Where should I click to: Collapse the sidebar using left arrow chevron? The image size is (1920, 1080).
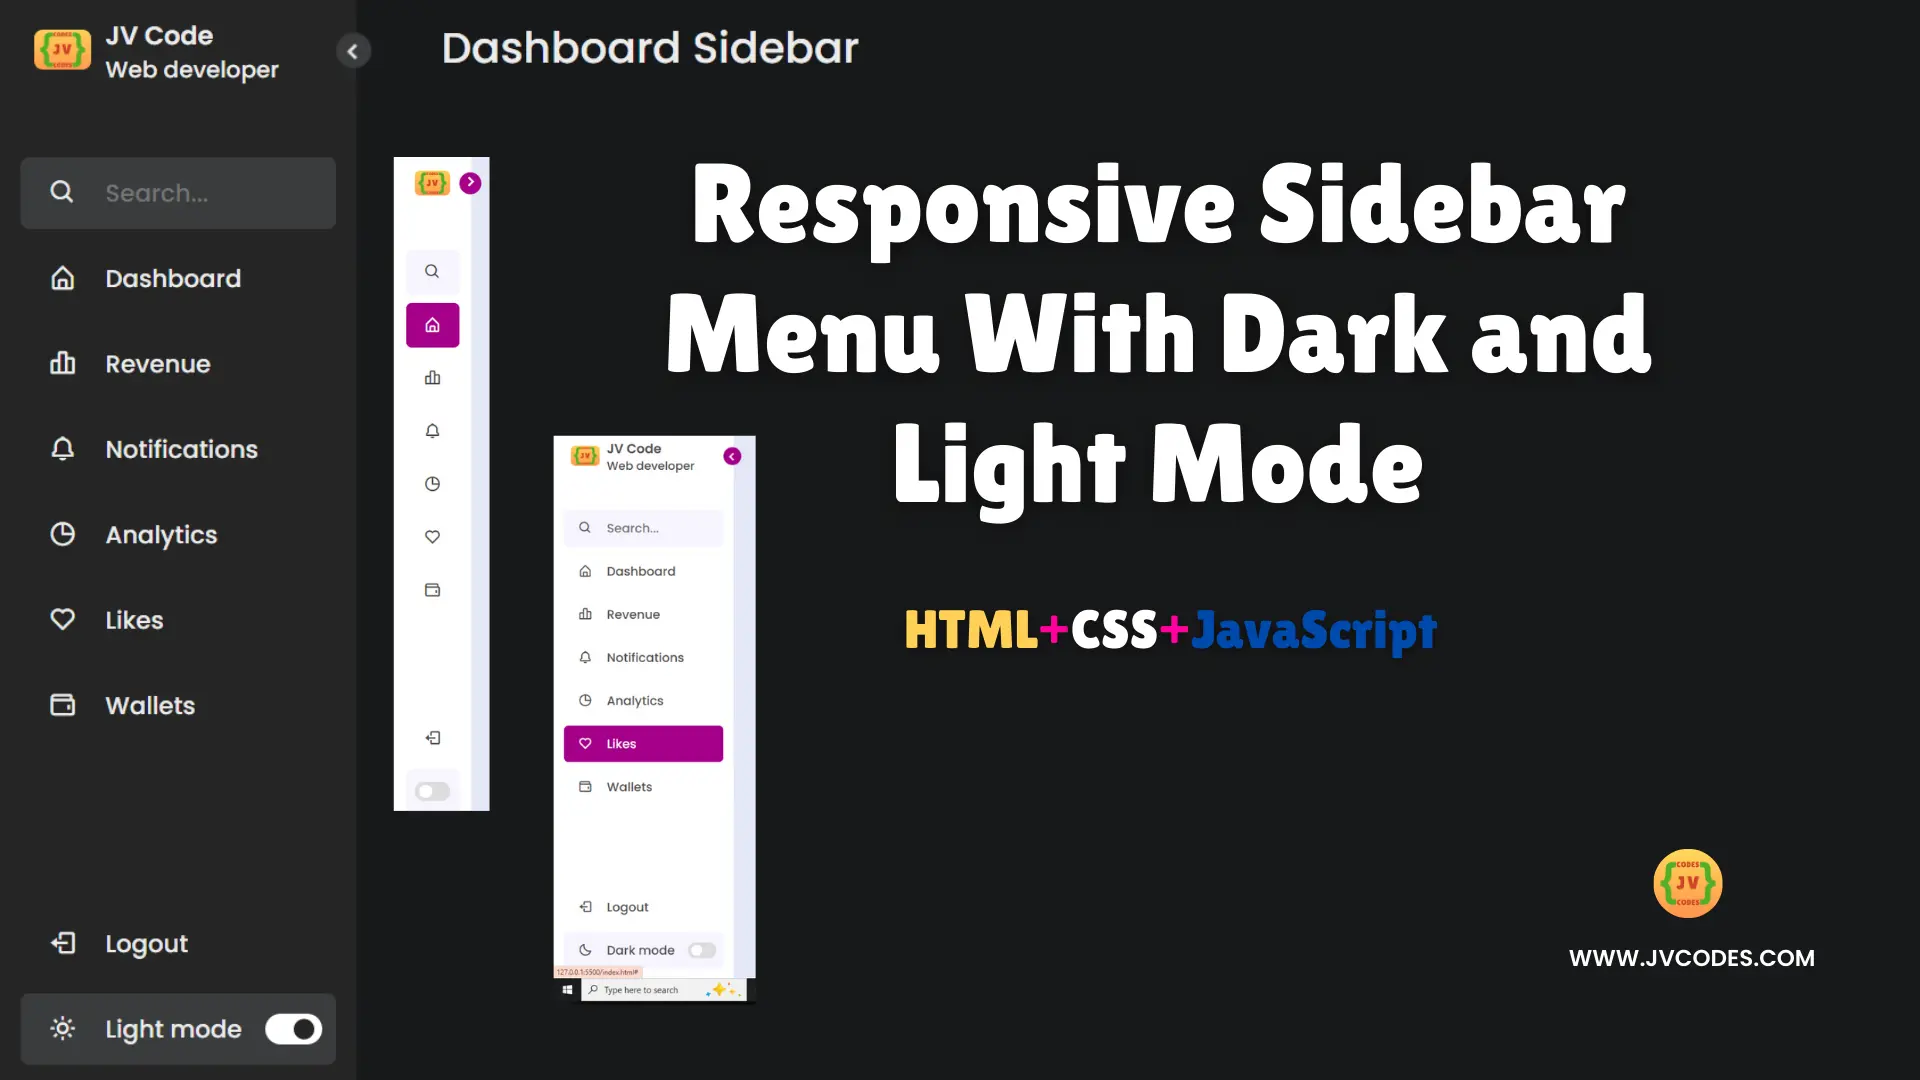(353, 51)
